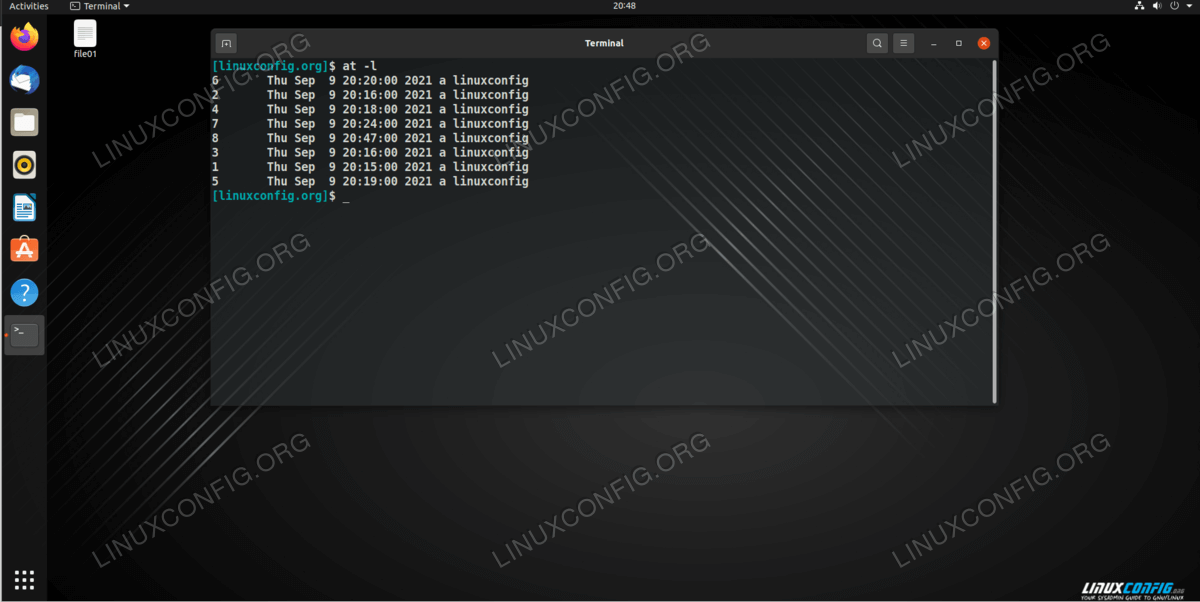Image resolution: width=1200 pixels, height=602 pixels.
Task: Open the Files manager in dock
Action: coord(24,123)
